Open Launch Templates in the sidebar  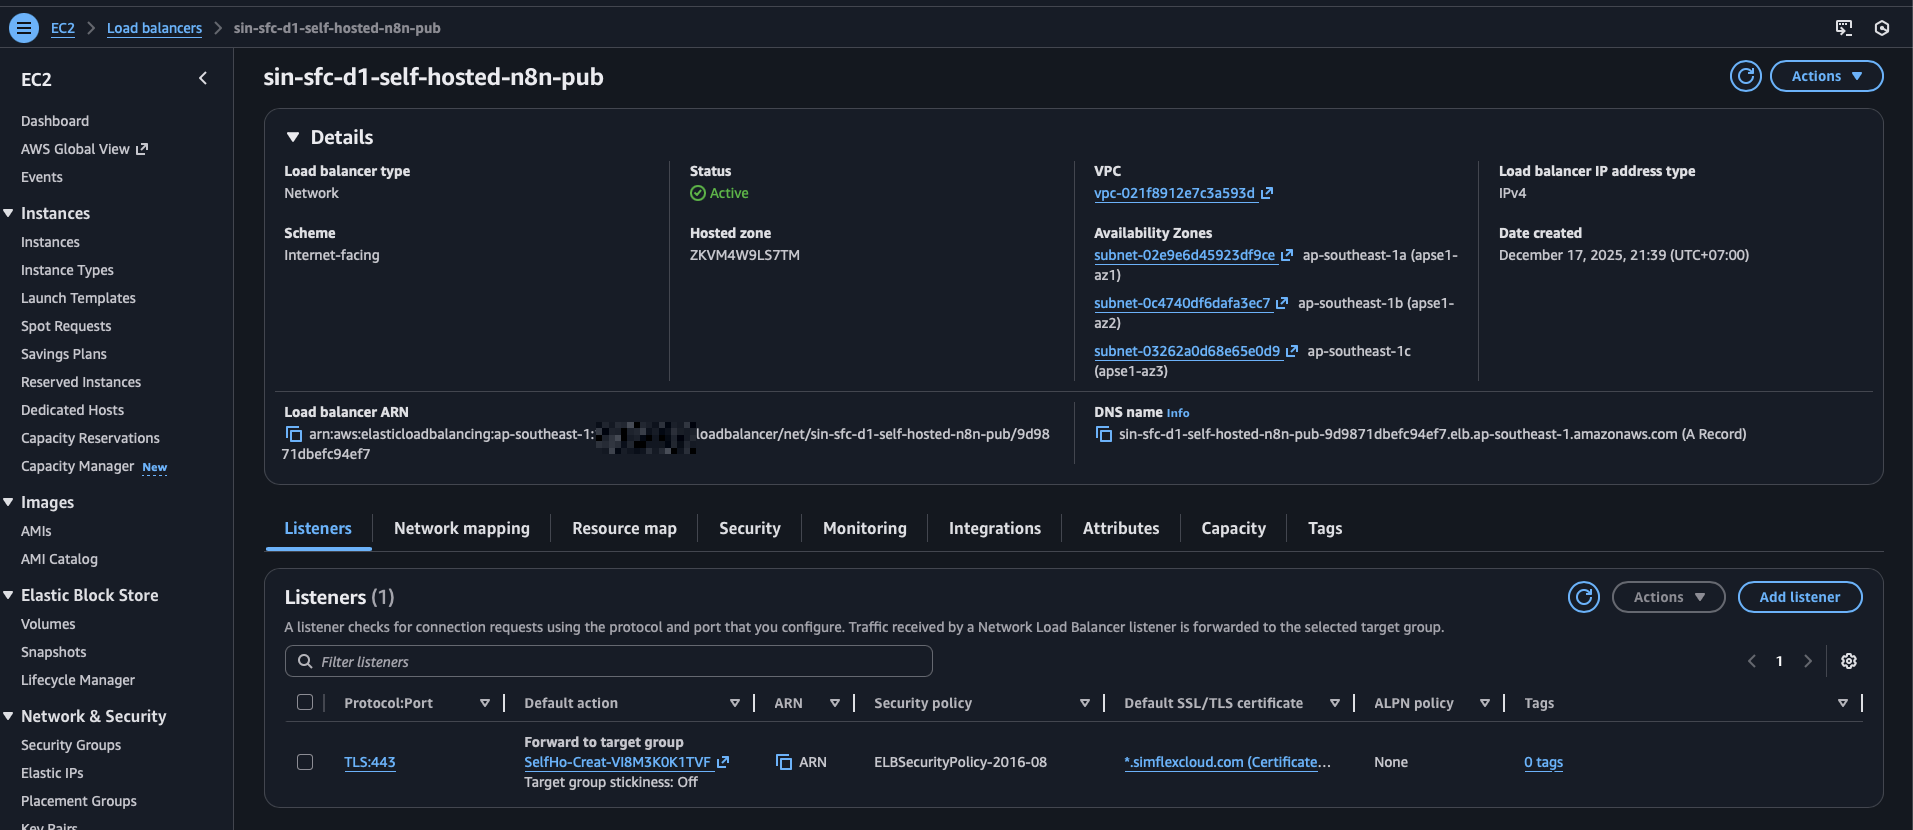tap(78, 298)
